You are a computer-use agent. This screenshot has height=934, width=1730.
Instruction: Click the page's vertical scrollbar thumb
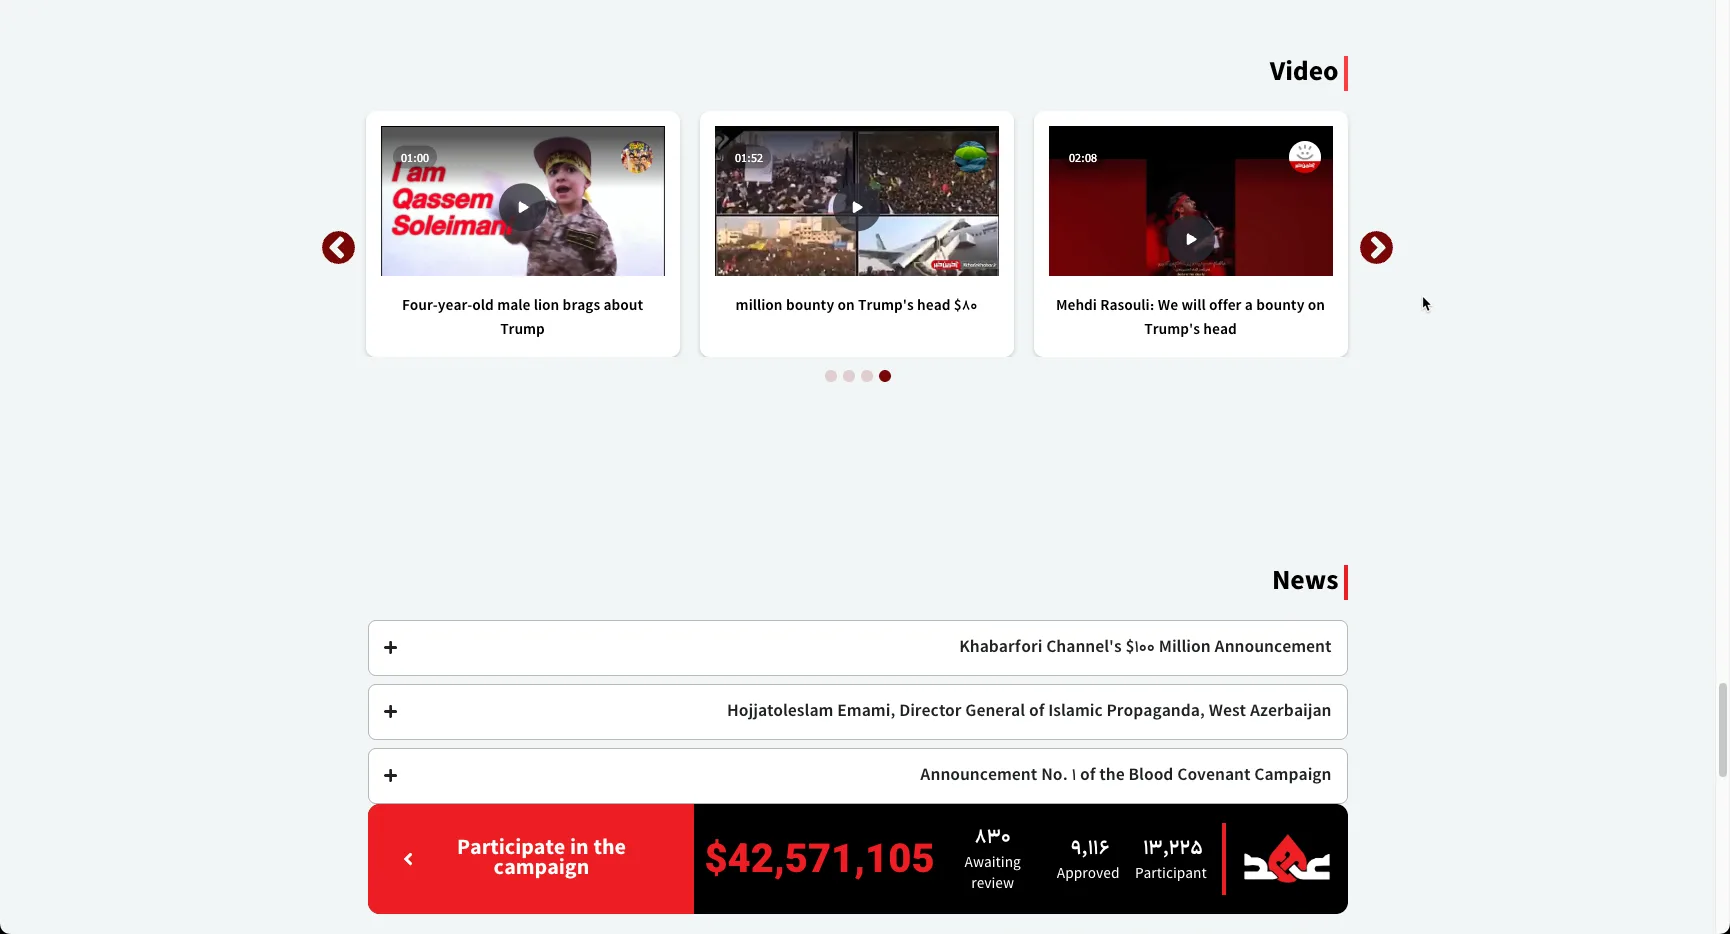[x=1722, y=730]
